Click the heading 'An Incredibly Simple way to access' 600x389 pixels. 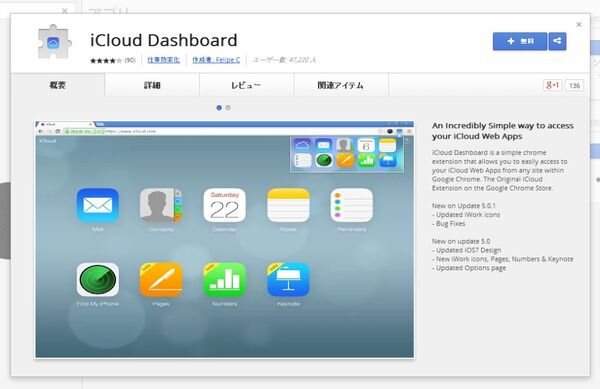(x=502, y=125)
